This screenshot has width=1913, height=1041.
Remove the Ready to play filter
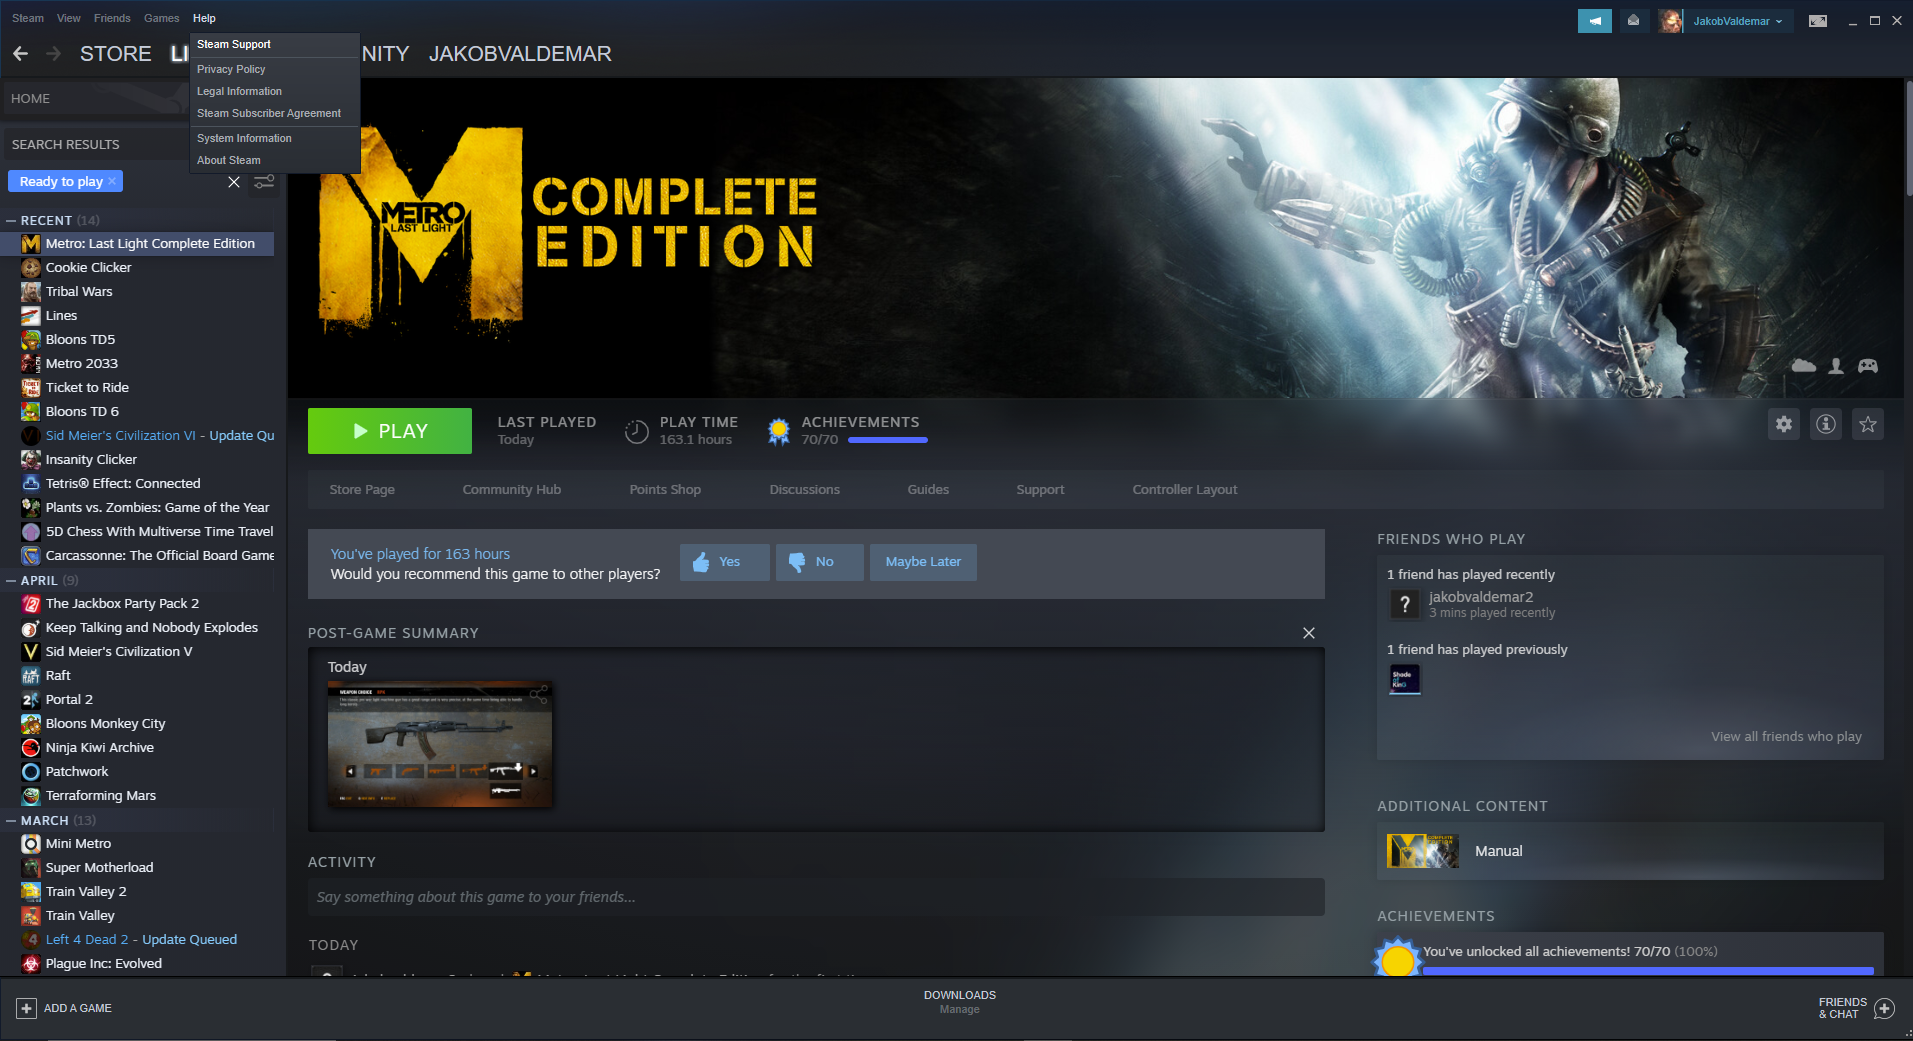pos(112,182)
